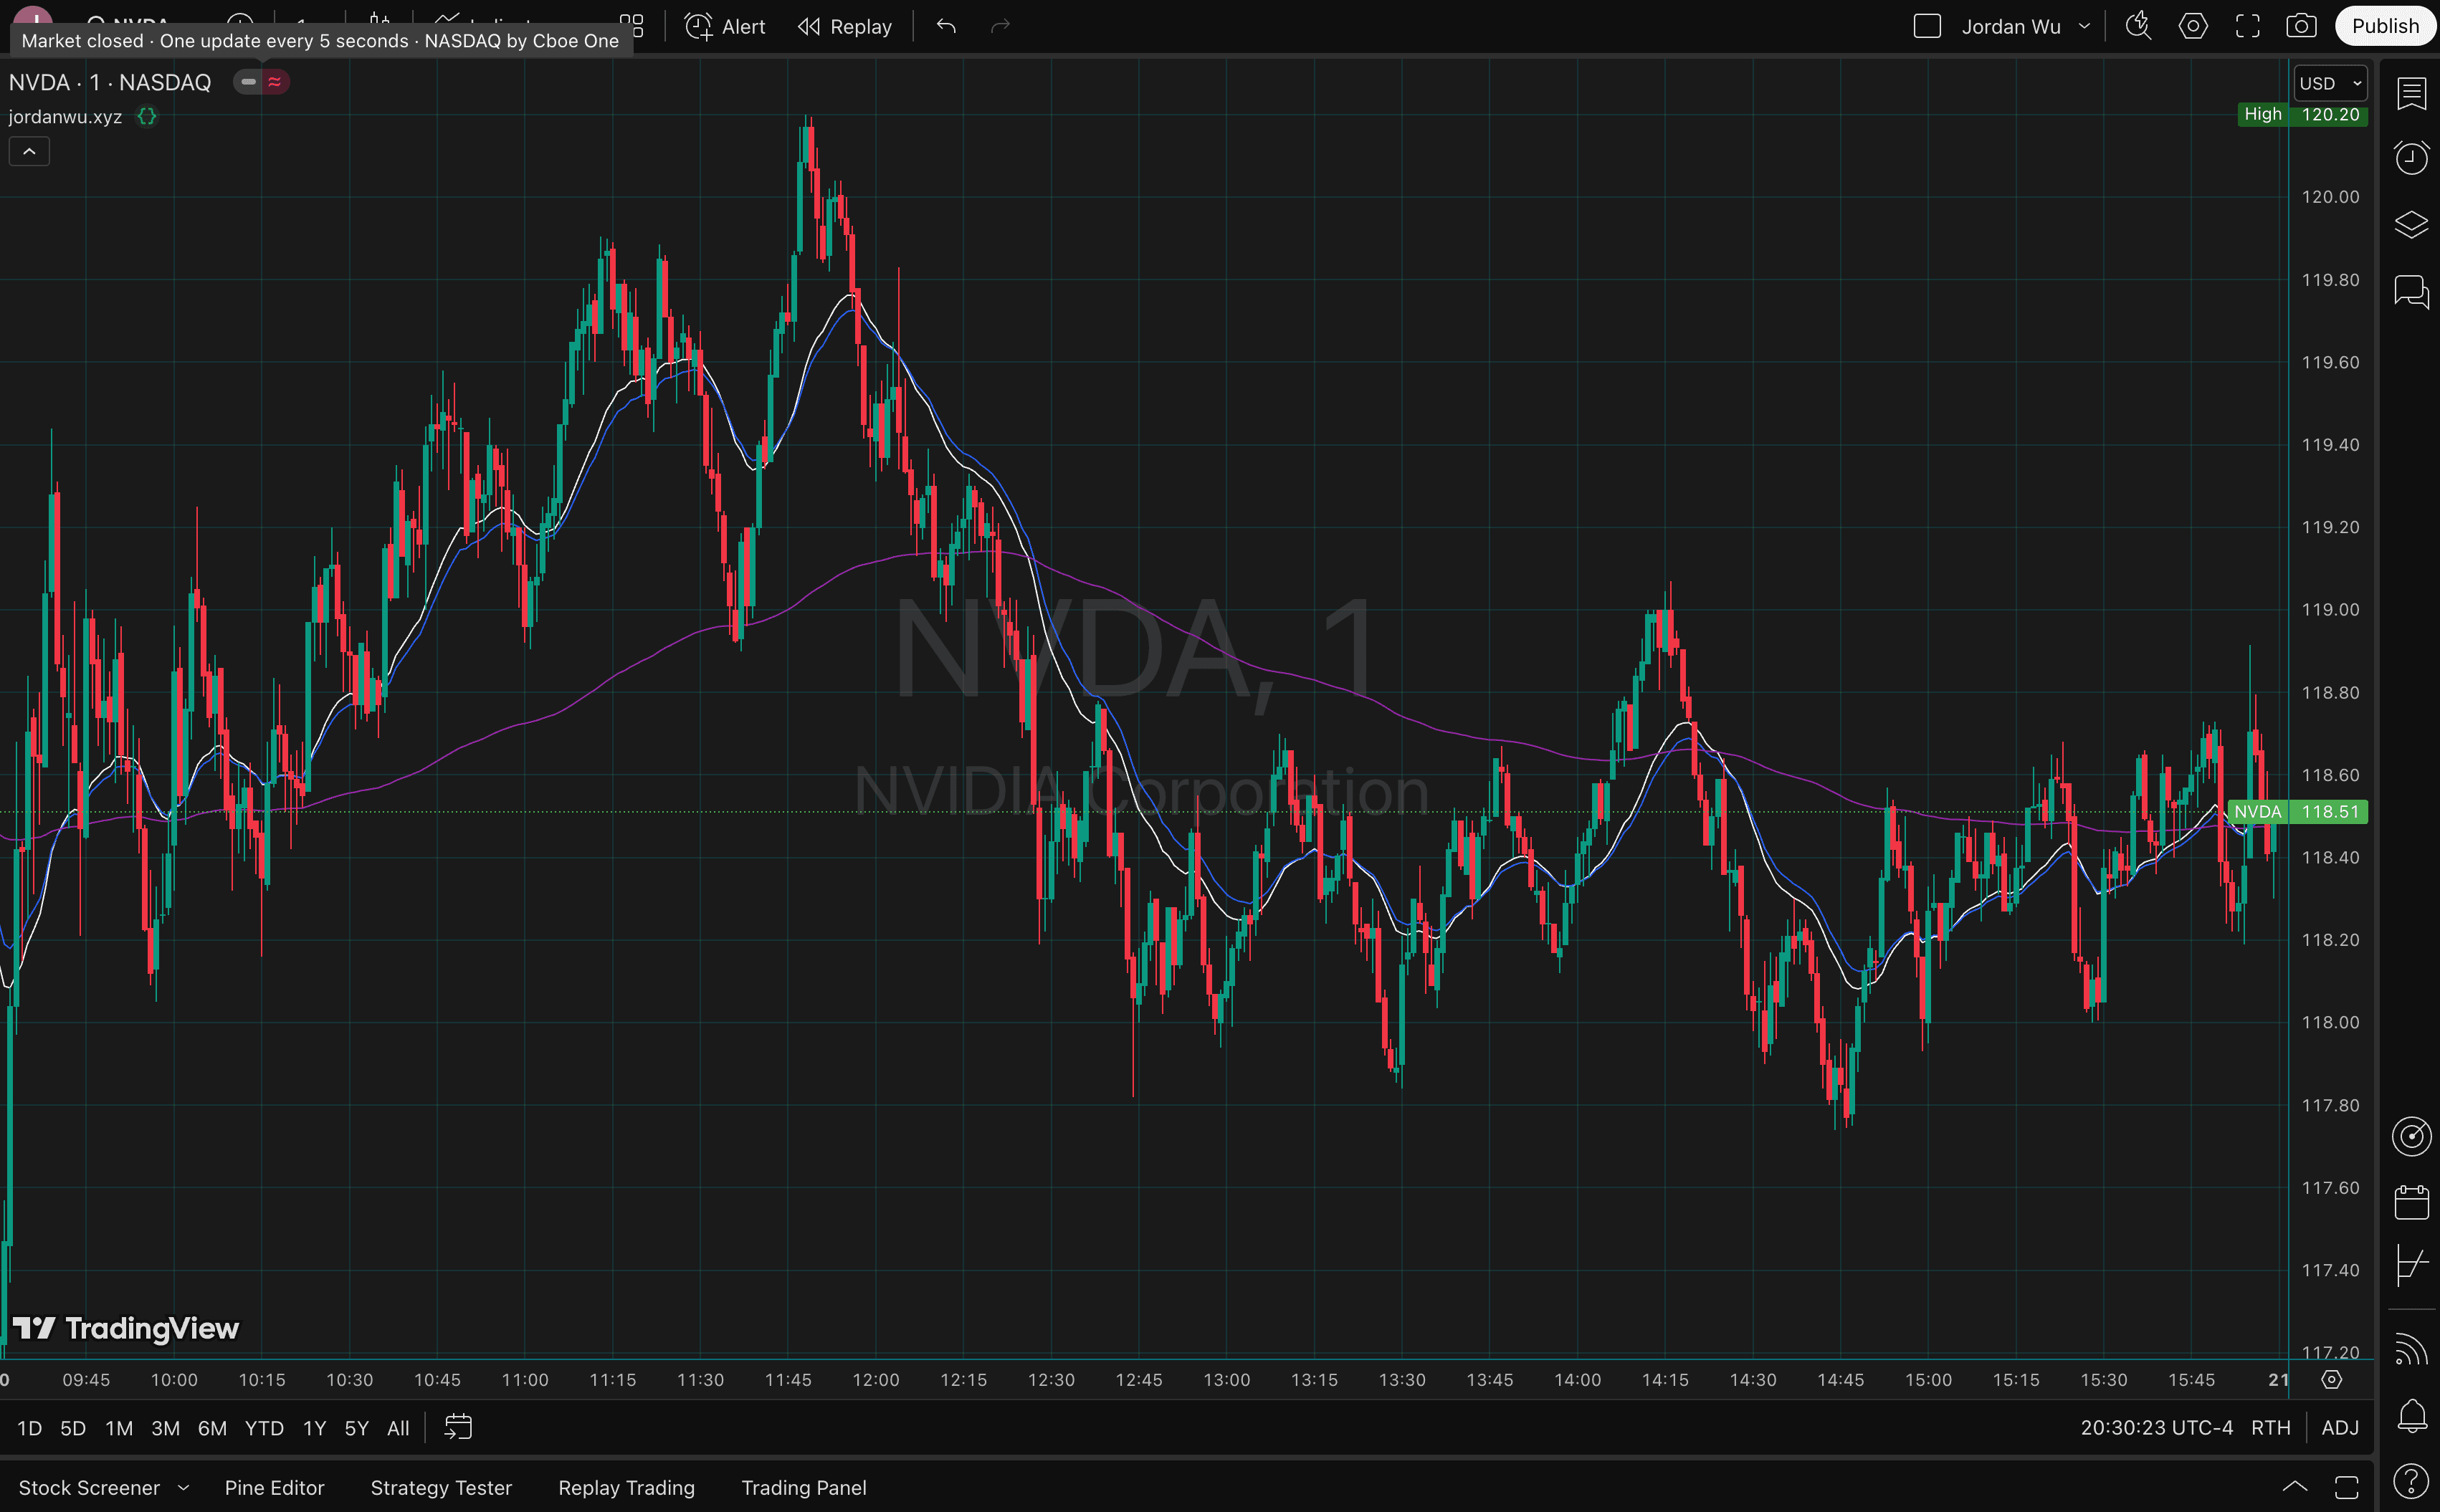Screen dimensions: 2440x1512
Task: Enter fullscreen chart mode
Action: pyautogui.click(x=2248, y=26)
